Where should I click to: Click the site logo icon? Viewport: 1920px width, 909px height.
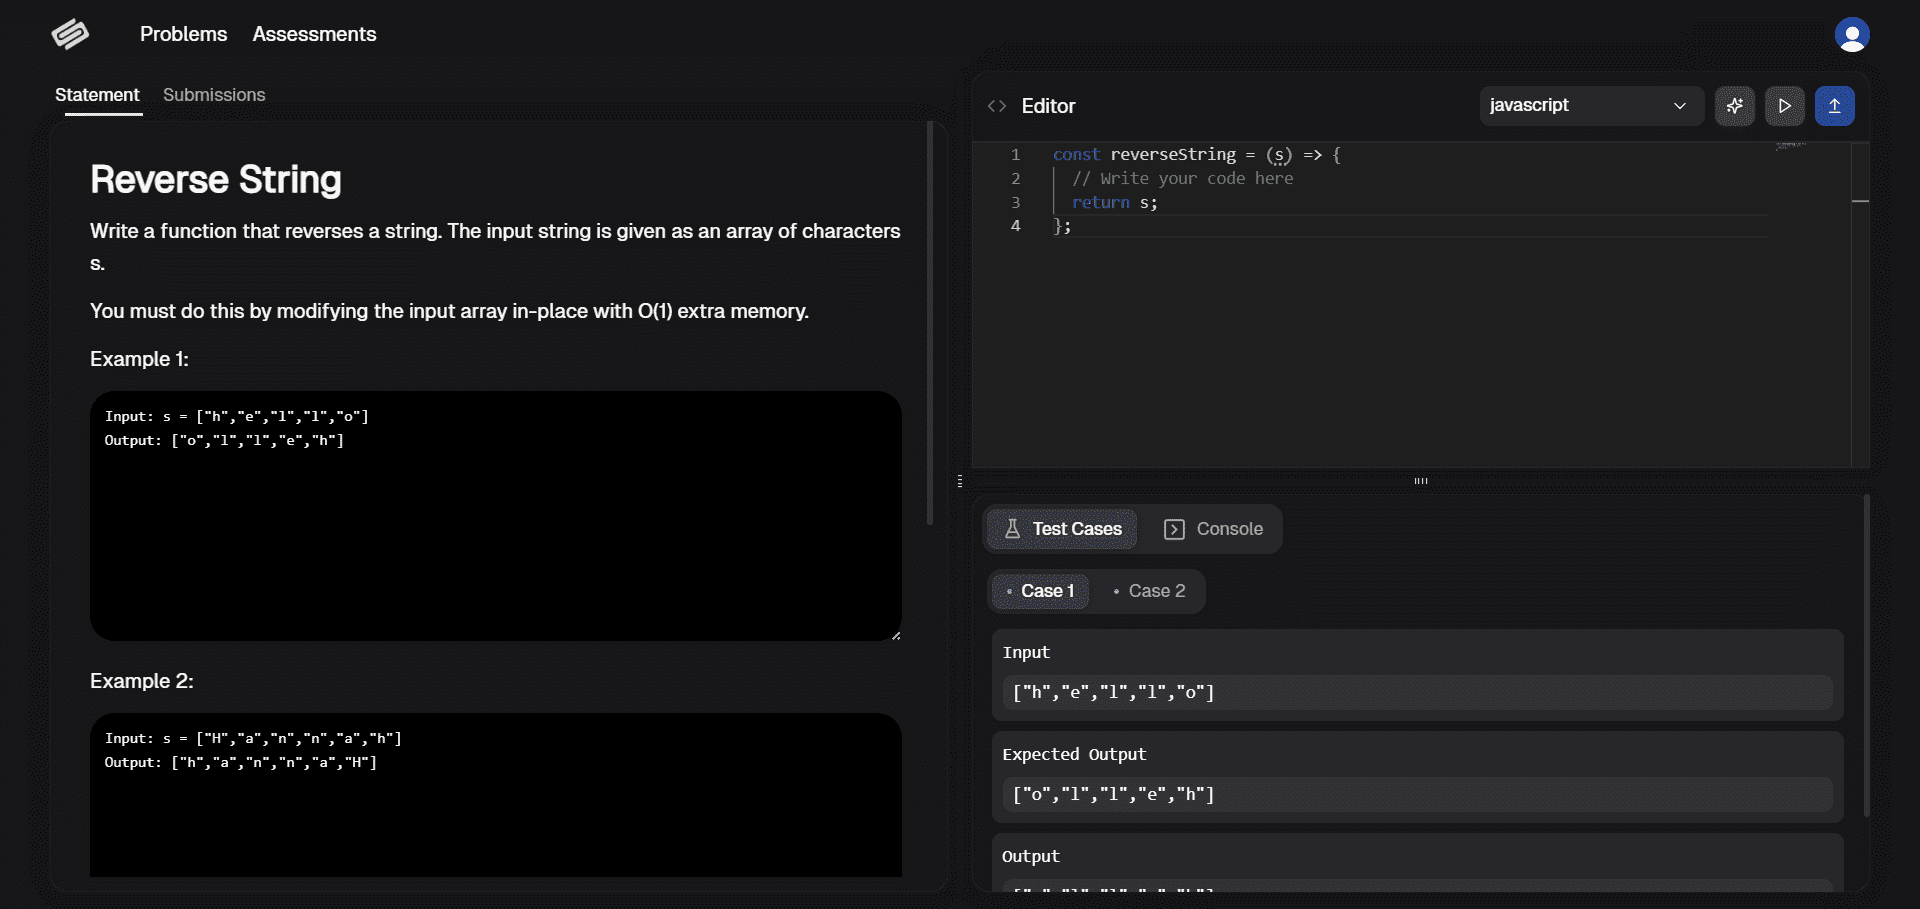point(70,34)
